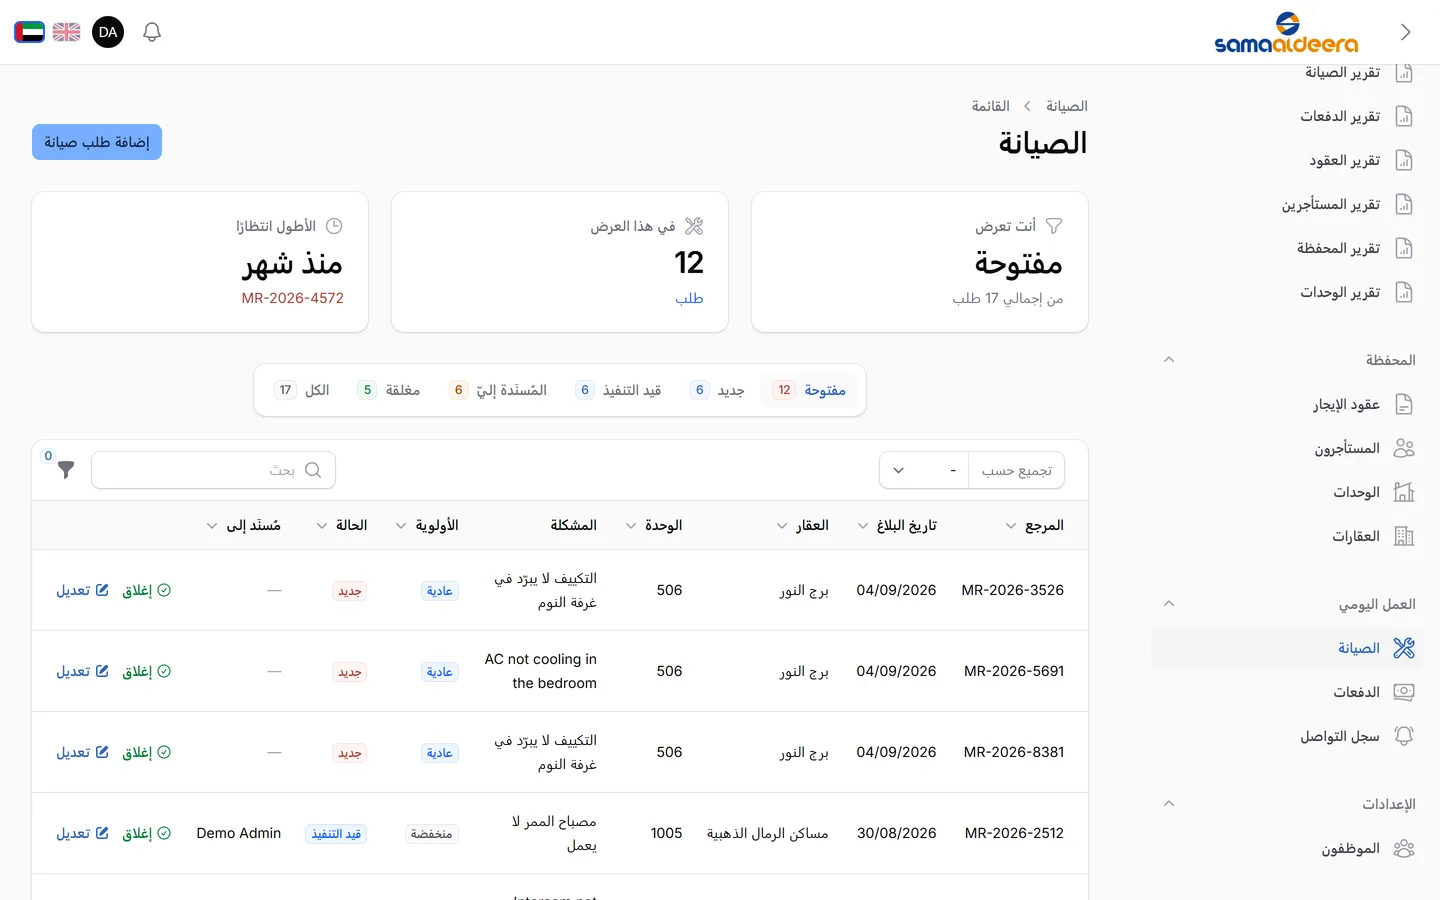Open العقار column header dropdown

point(803,526)
